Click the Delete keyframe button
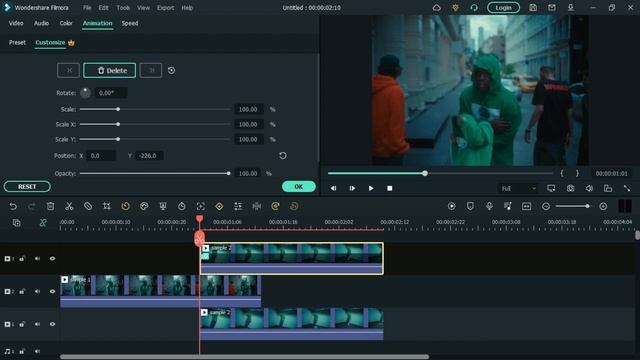Image resolution: width=640 pixels, height=360 pixels. [x=109, y=70]
